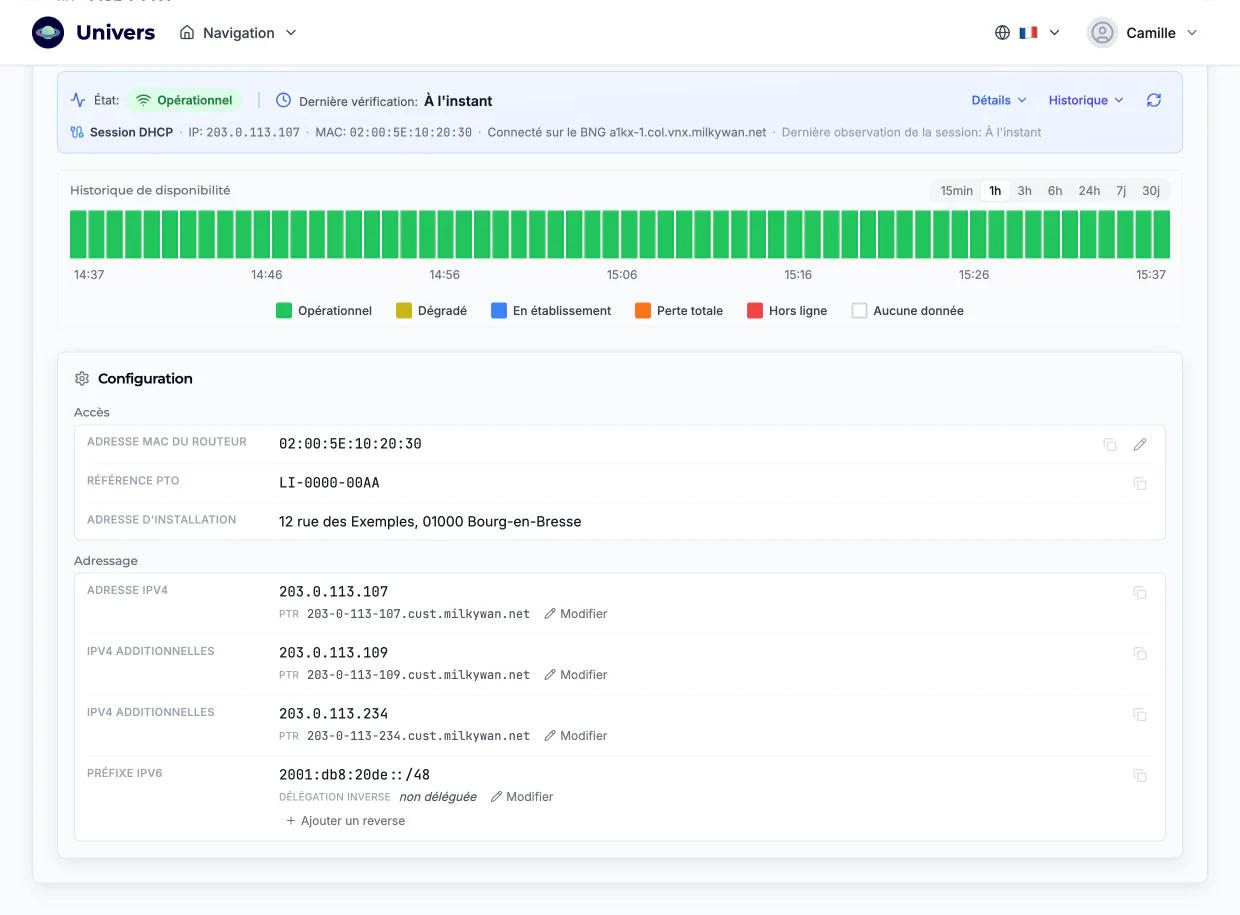
Task: Copy additional IPv4 203.0.113.234
Action: (x=1140, y=715)
